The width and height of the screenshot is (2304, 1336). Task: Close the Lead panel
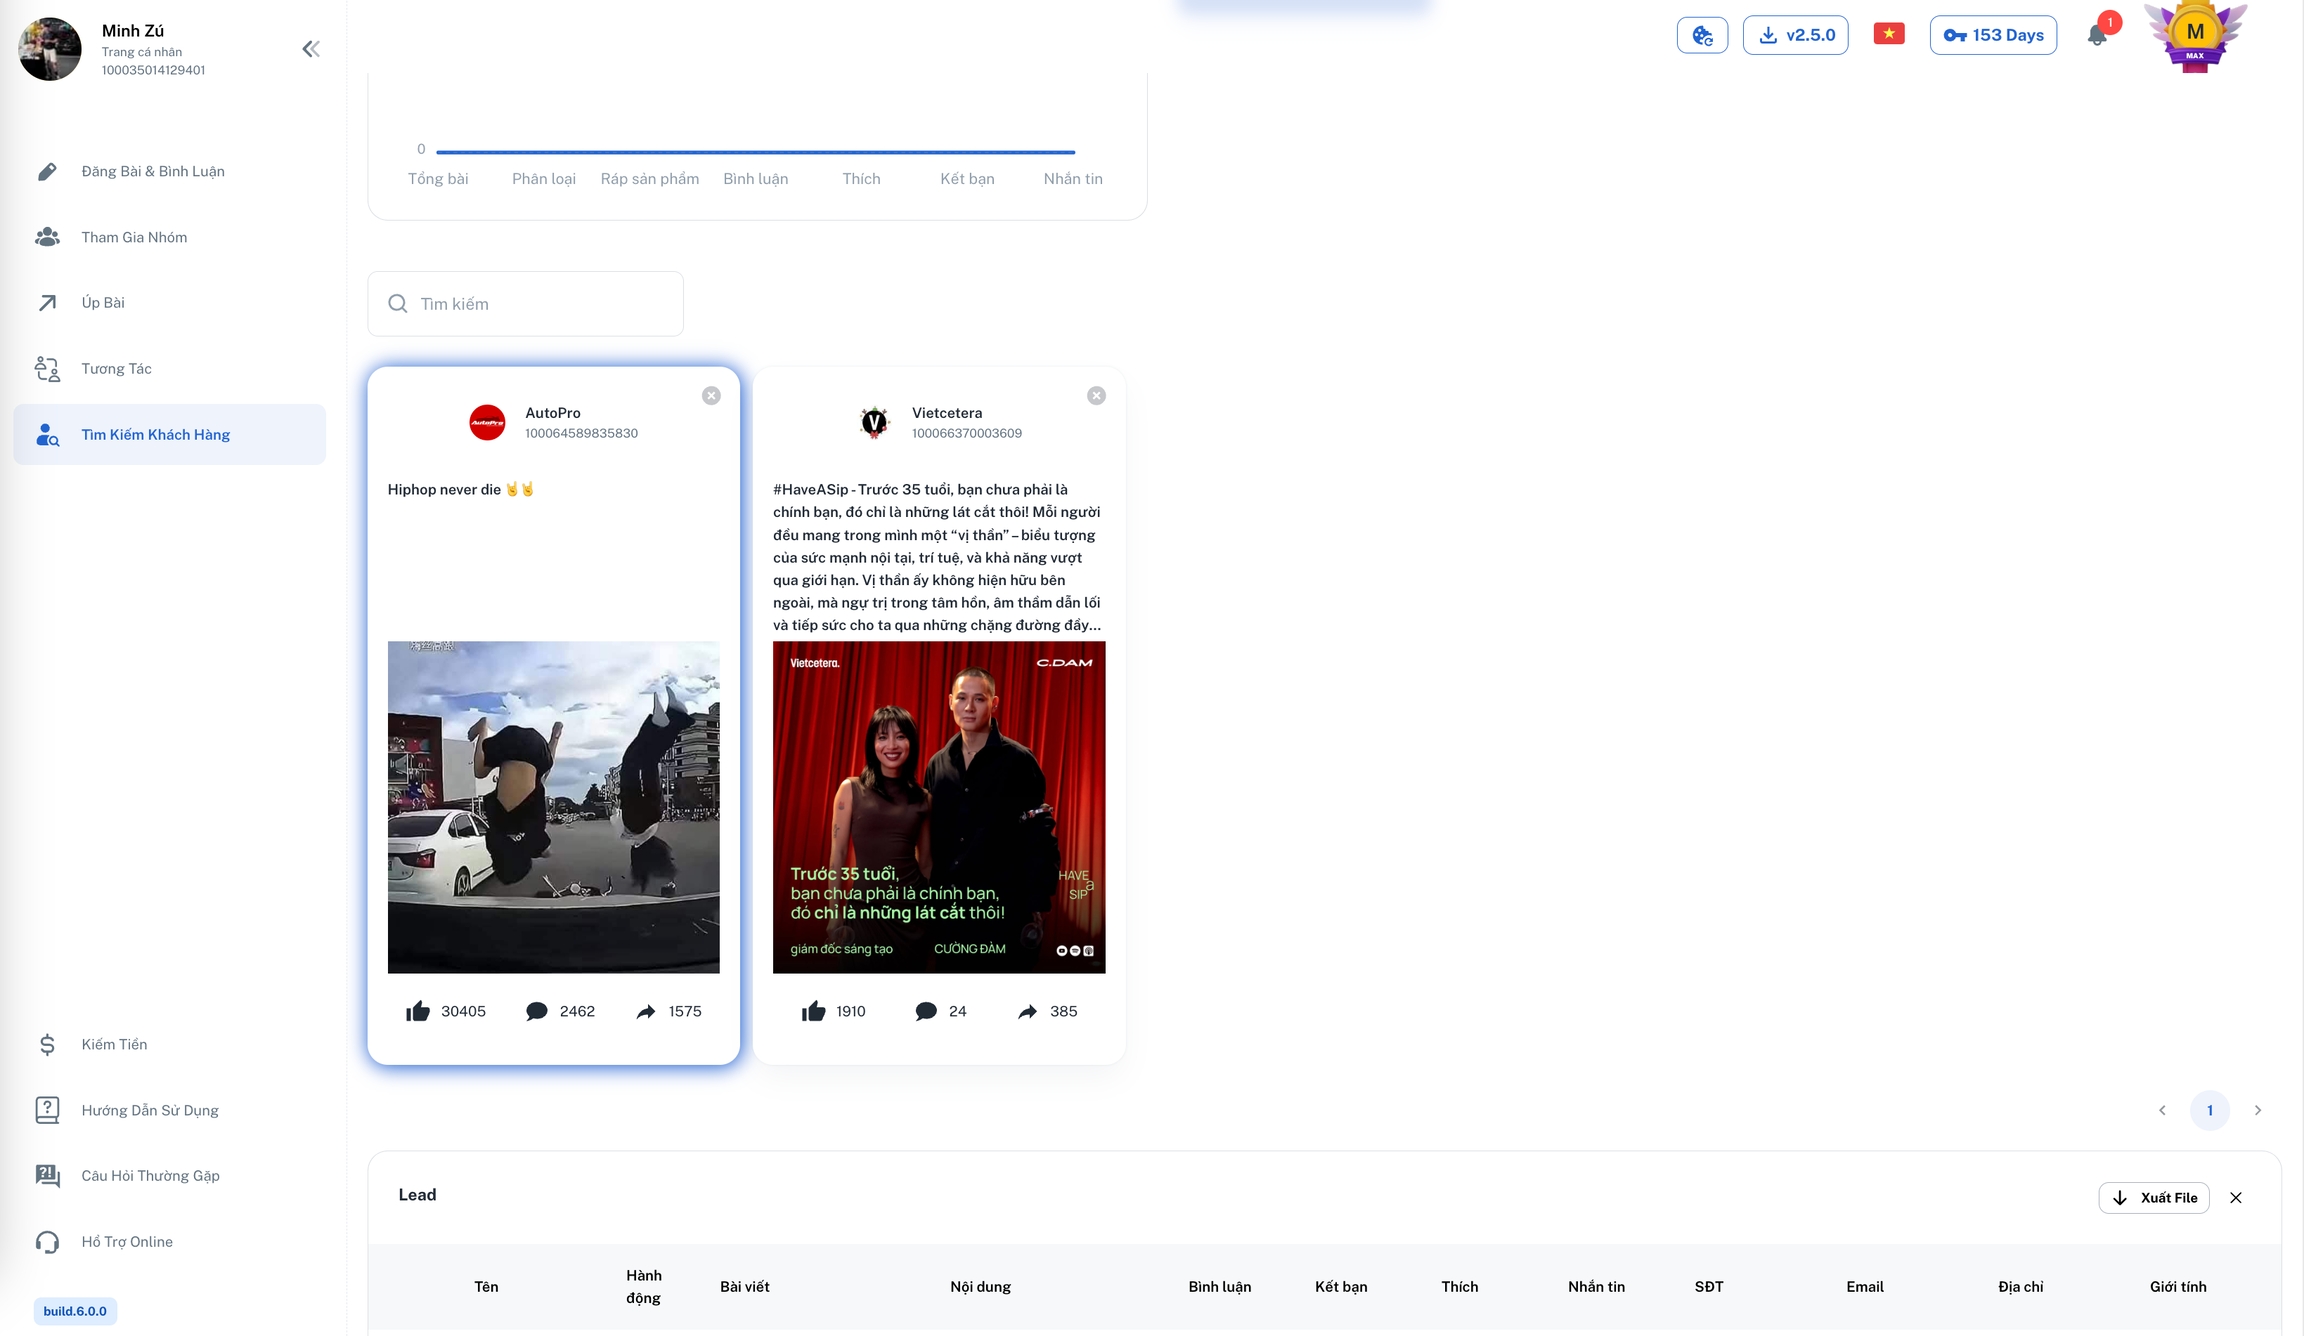click(x=2236, y=1197)
